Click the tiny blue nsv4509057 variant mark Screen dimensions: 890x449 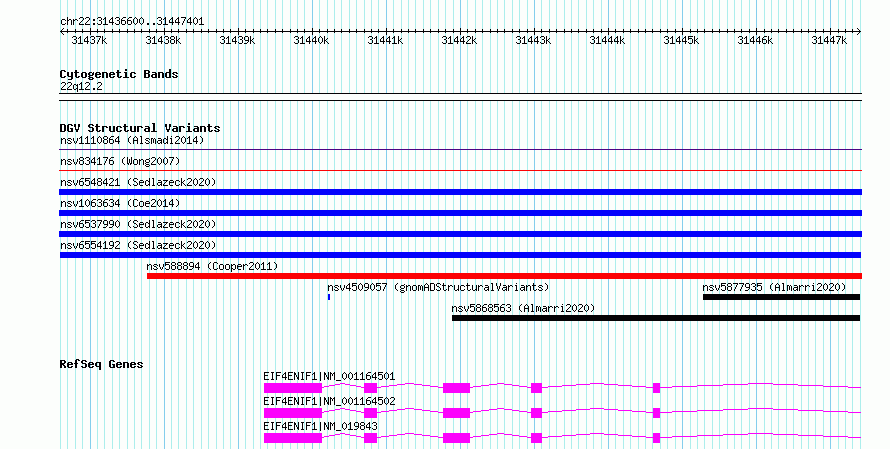coord(329,297)
